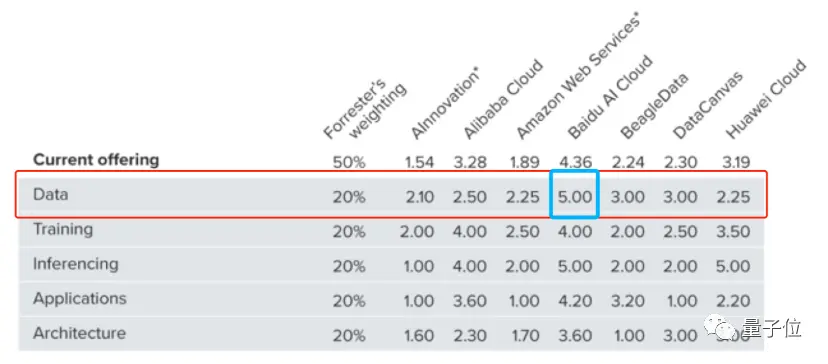The height and width of the screenshot is (364, 828).
Task: Click the Inferencing row label
Action: tap(76, 264)
